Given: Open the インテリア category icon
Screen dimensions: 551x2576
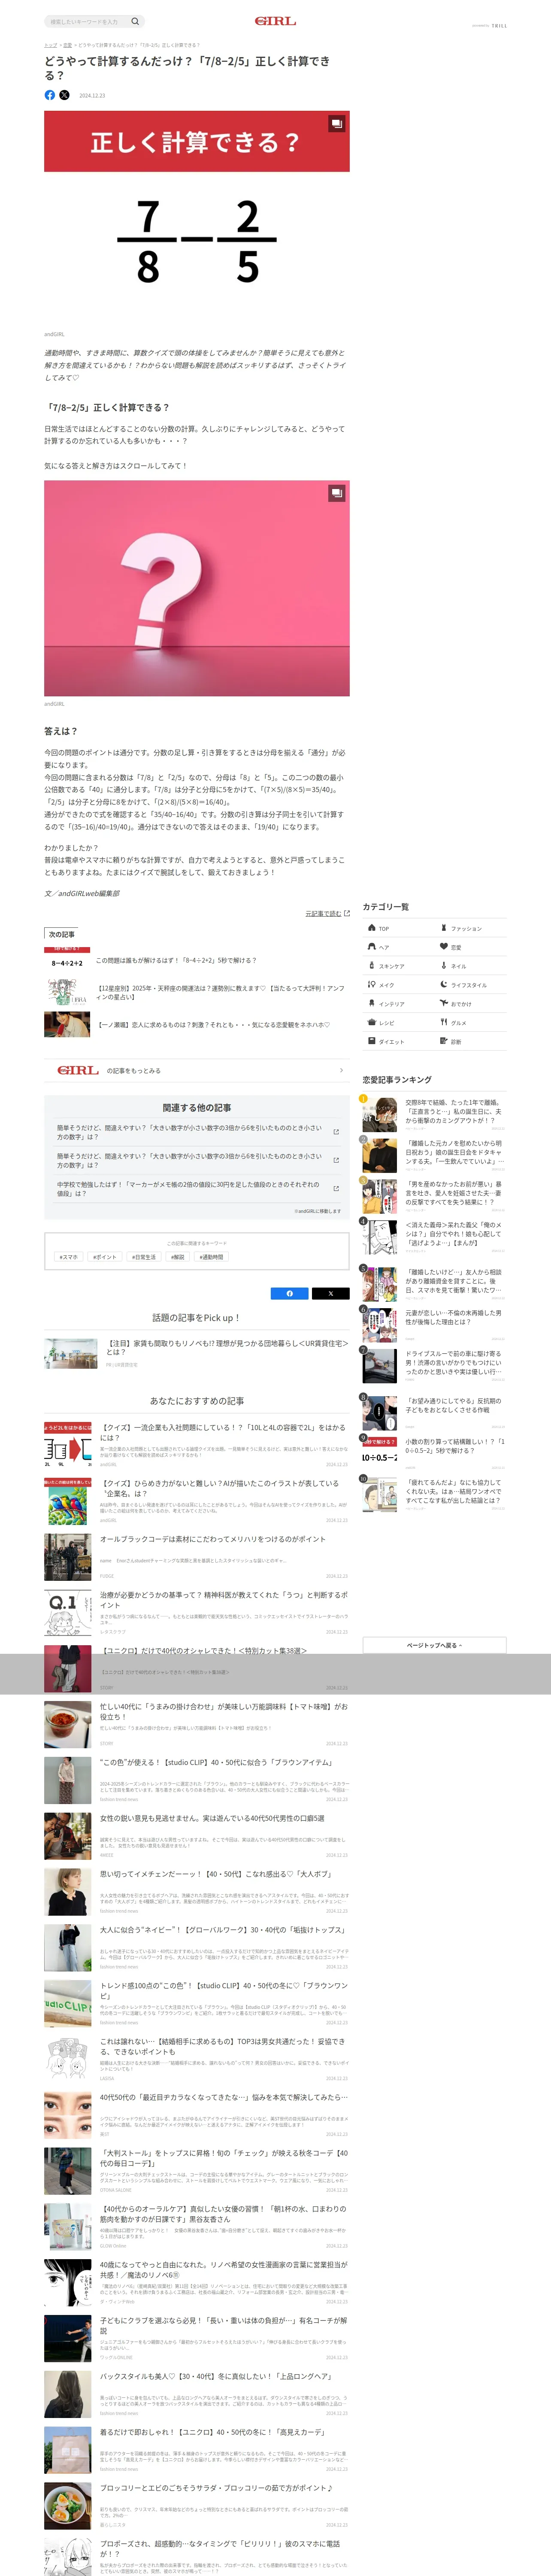Looking at the screenshot, I should coord(371,1003).
